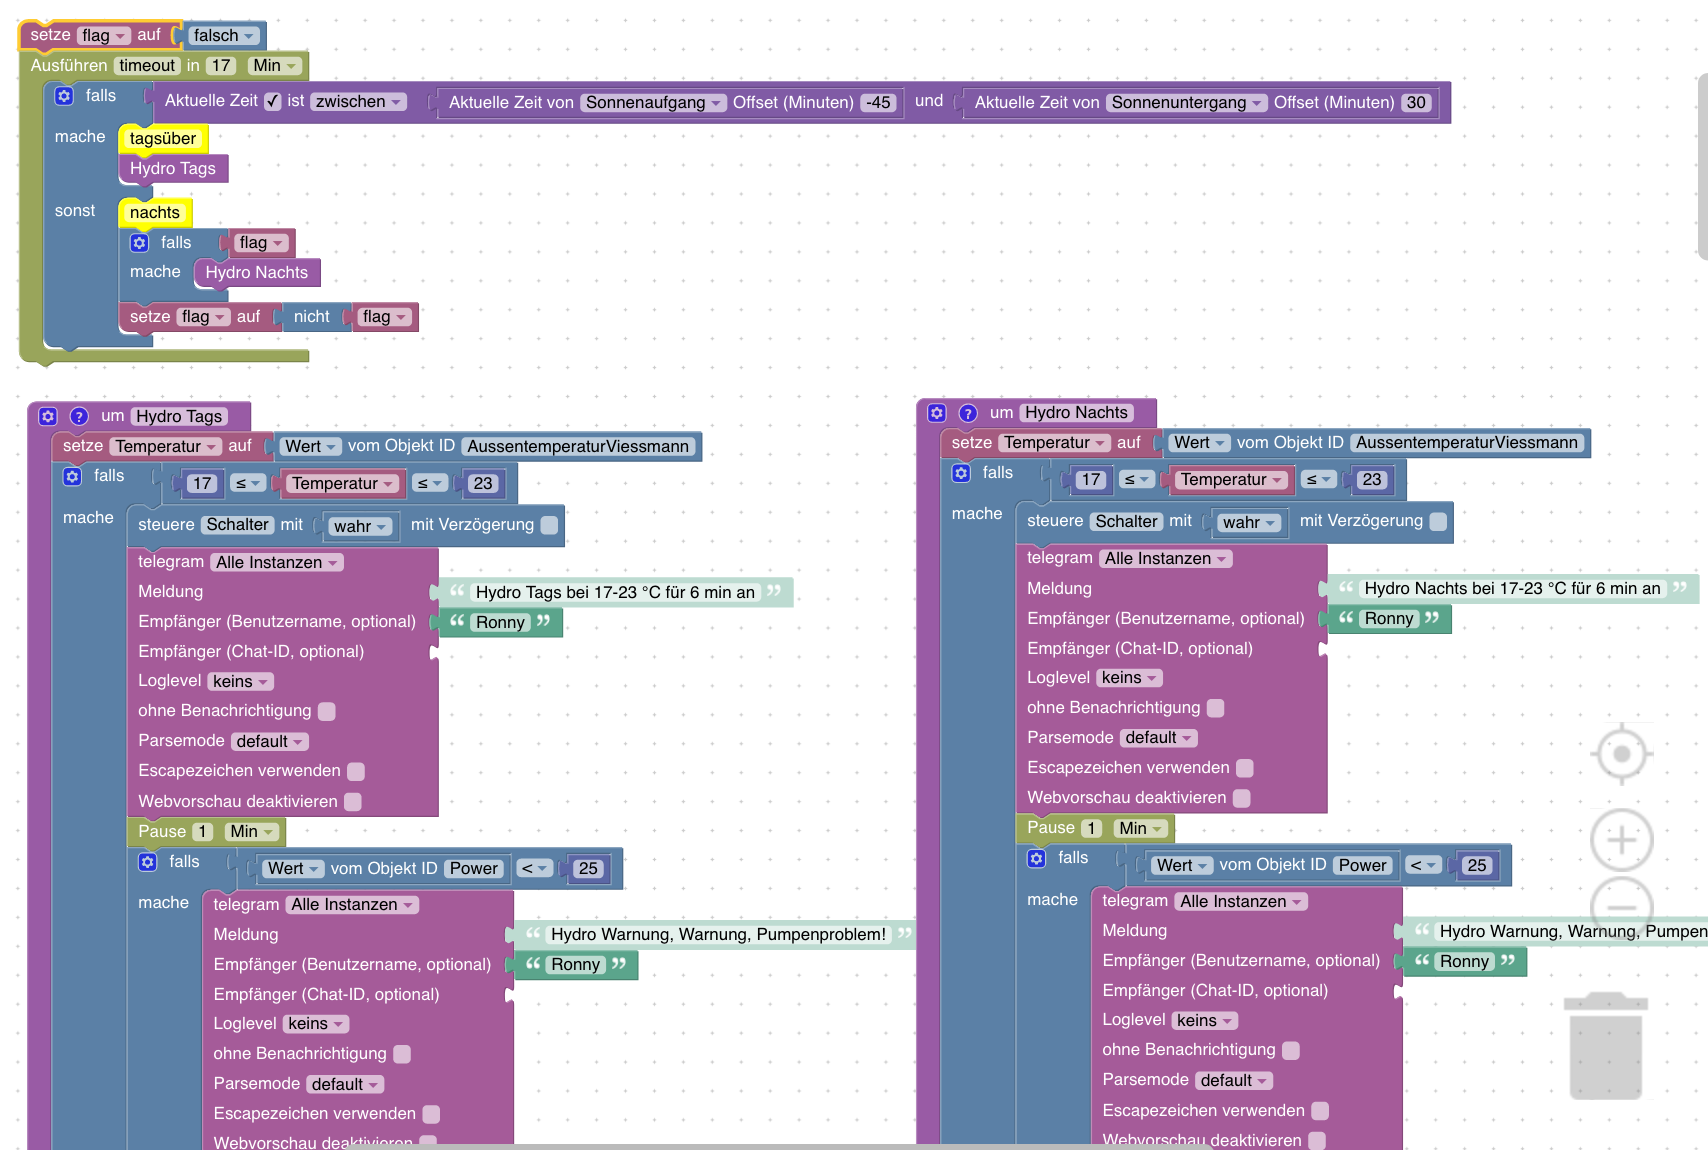This screenshot has height=1150, width=1708.
Task: Check 'ohne Benachrichtigung' in Hydro Tags warning telegram
Action: (x=402, y=1054)
